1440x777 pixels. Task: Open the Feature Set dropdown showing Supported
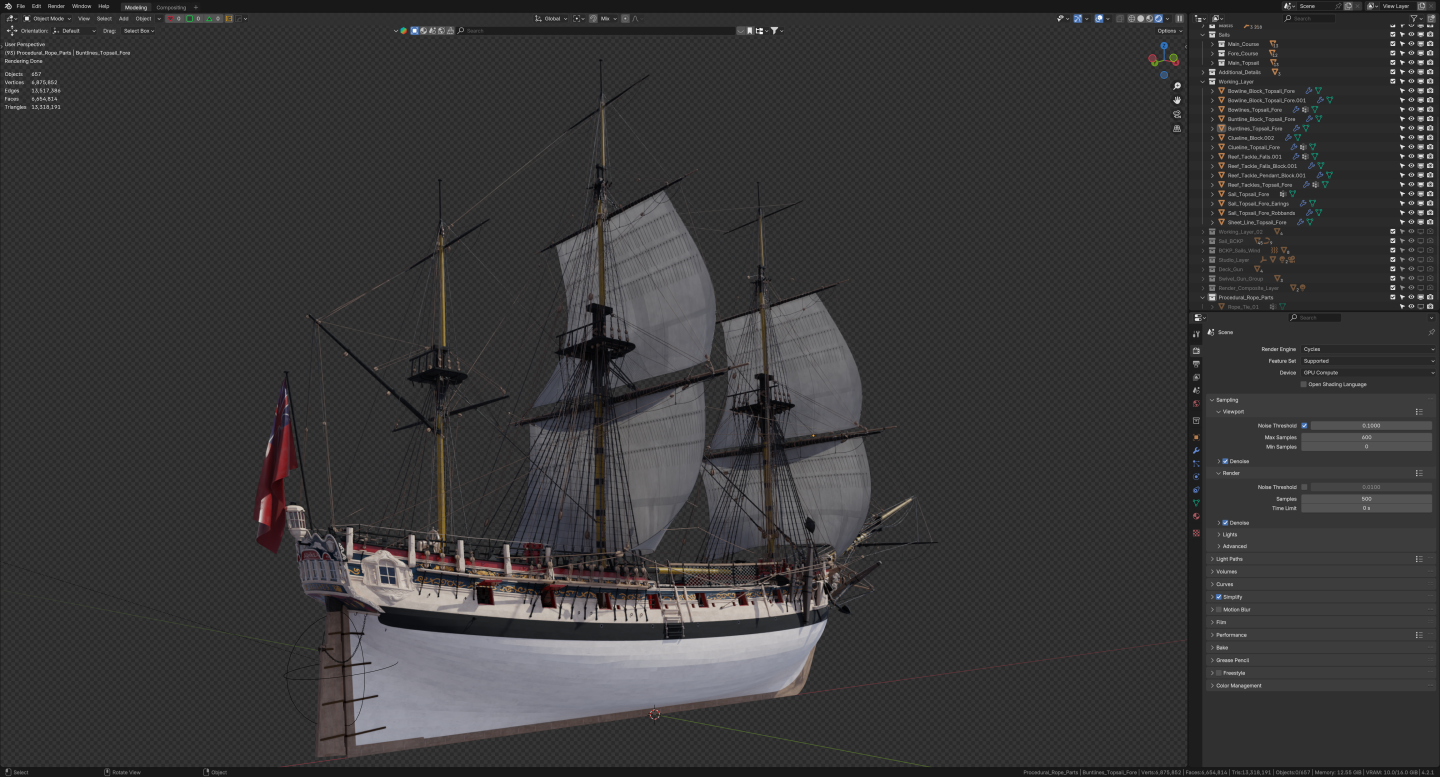(x=1367, y=361)
